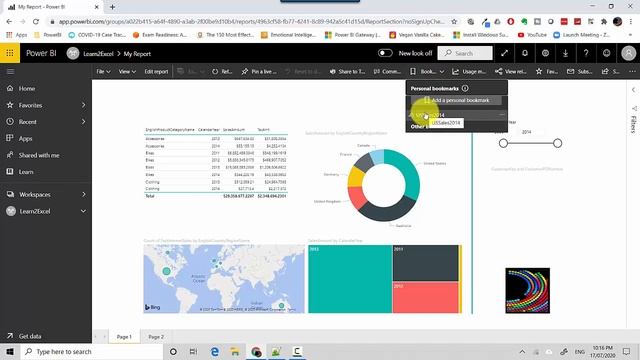The image size is (640, 360).
Task: Switch to the Page 2 tab
Action: pos(156,337)
